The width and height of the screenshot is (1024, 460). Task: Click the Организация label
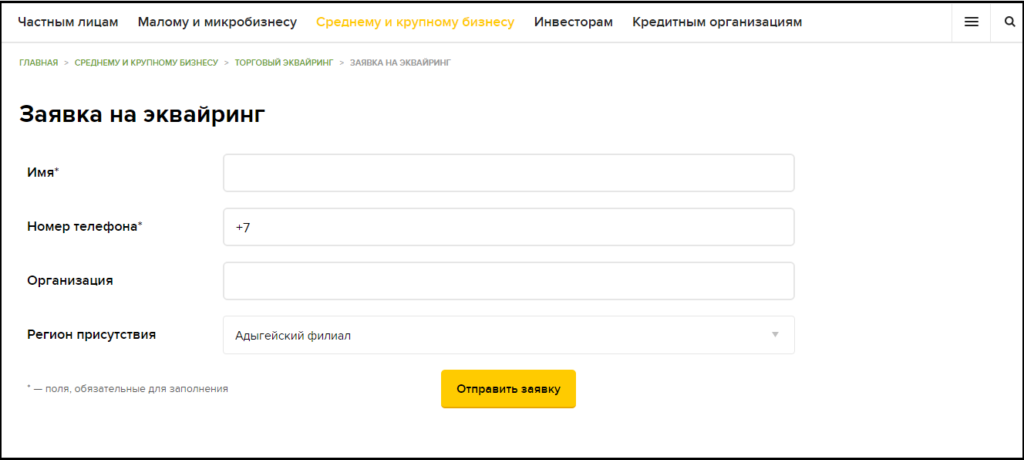[x=70, y=280]
